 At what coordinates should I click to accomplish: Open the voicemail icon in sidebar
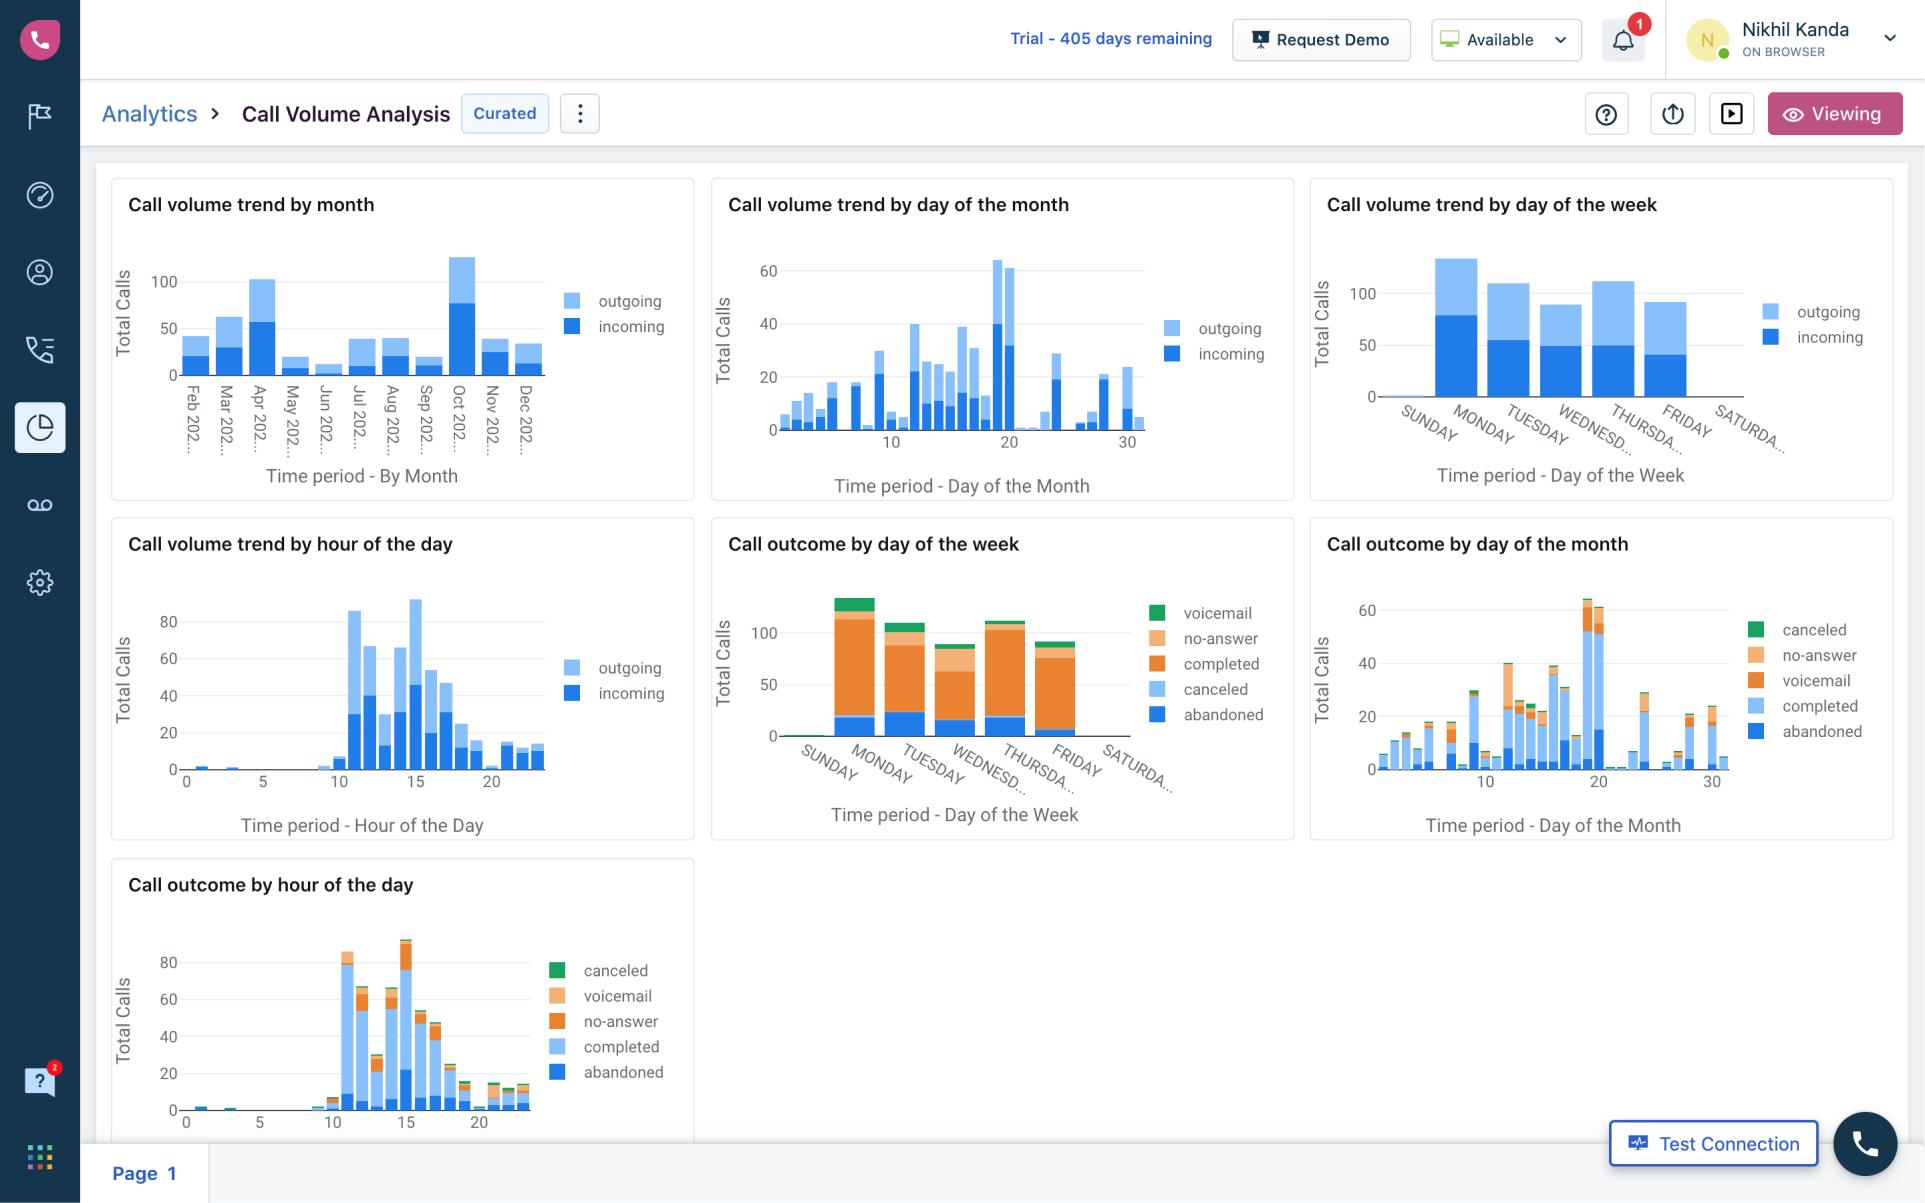point(40,505)
